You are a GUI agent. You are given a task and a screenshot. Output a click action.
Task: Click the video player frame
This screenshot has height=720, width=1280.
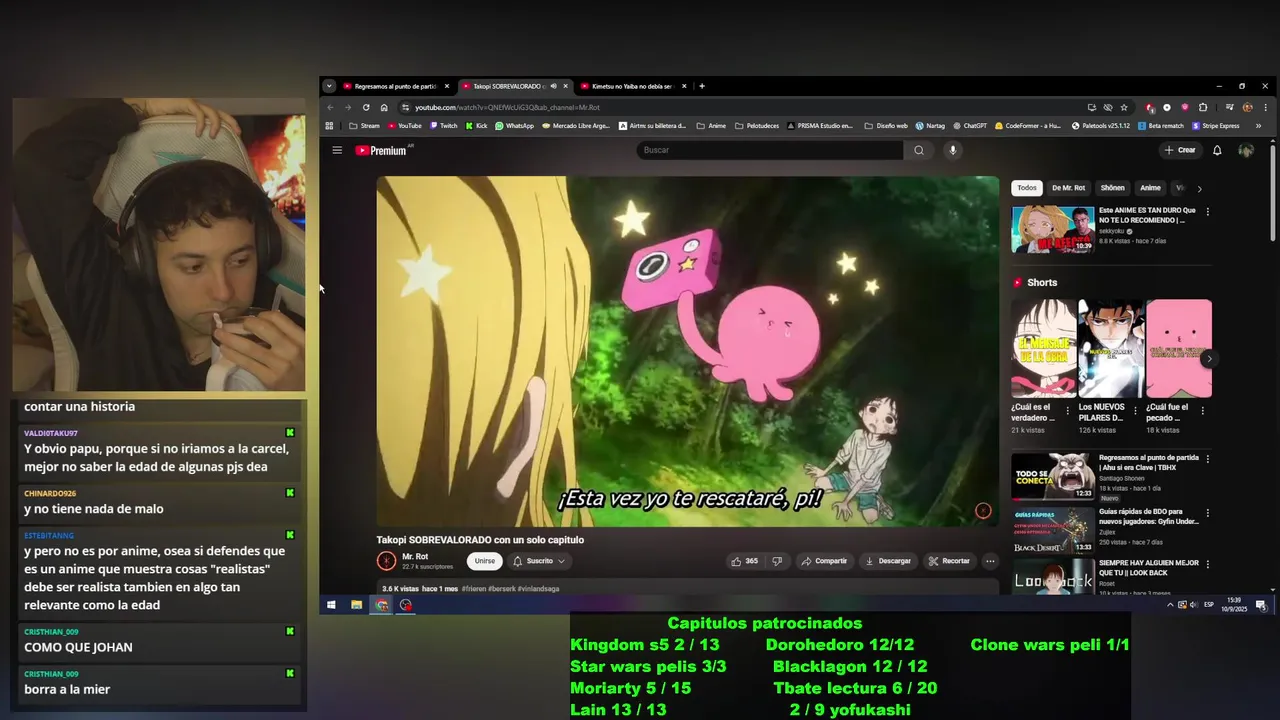687,351
